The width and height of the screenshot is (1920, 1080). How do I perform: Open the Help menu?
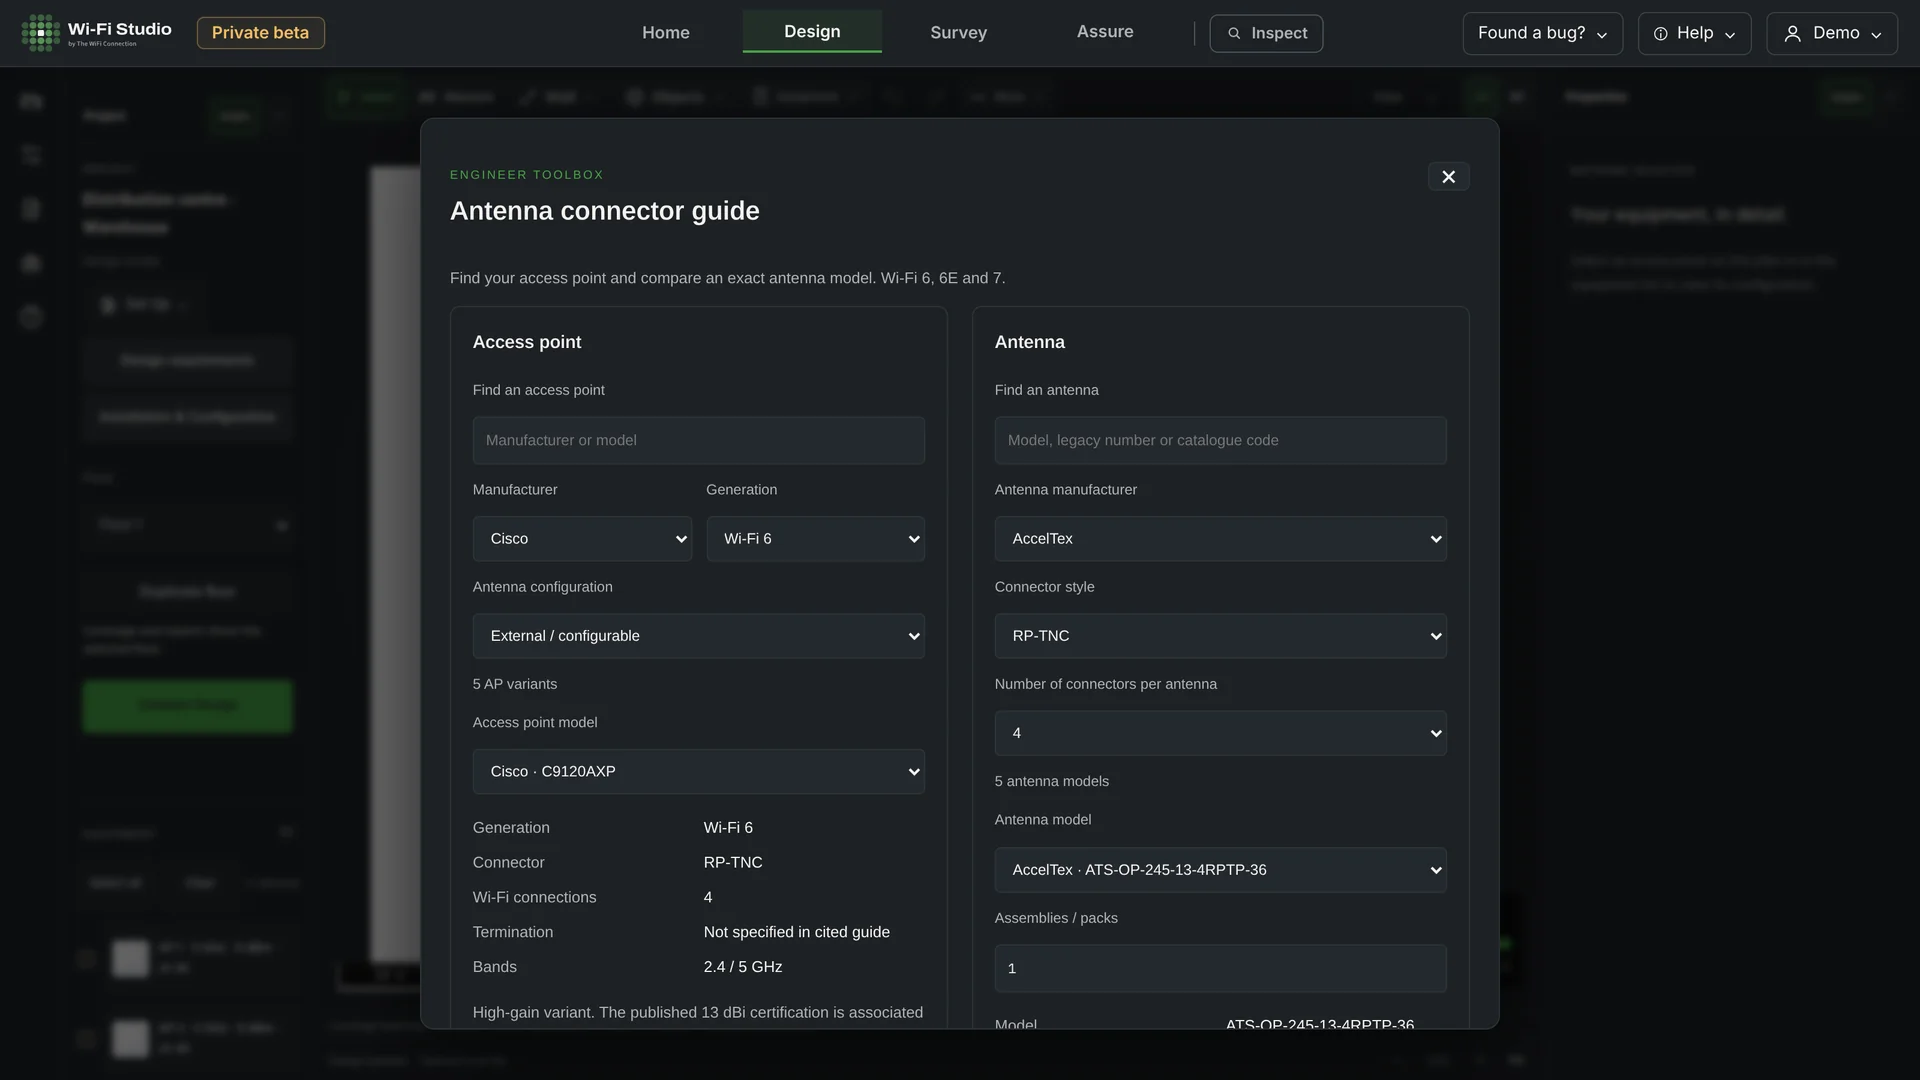[x=1694, y=33]
